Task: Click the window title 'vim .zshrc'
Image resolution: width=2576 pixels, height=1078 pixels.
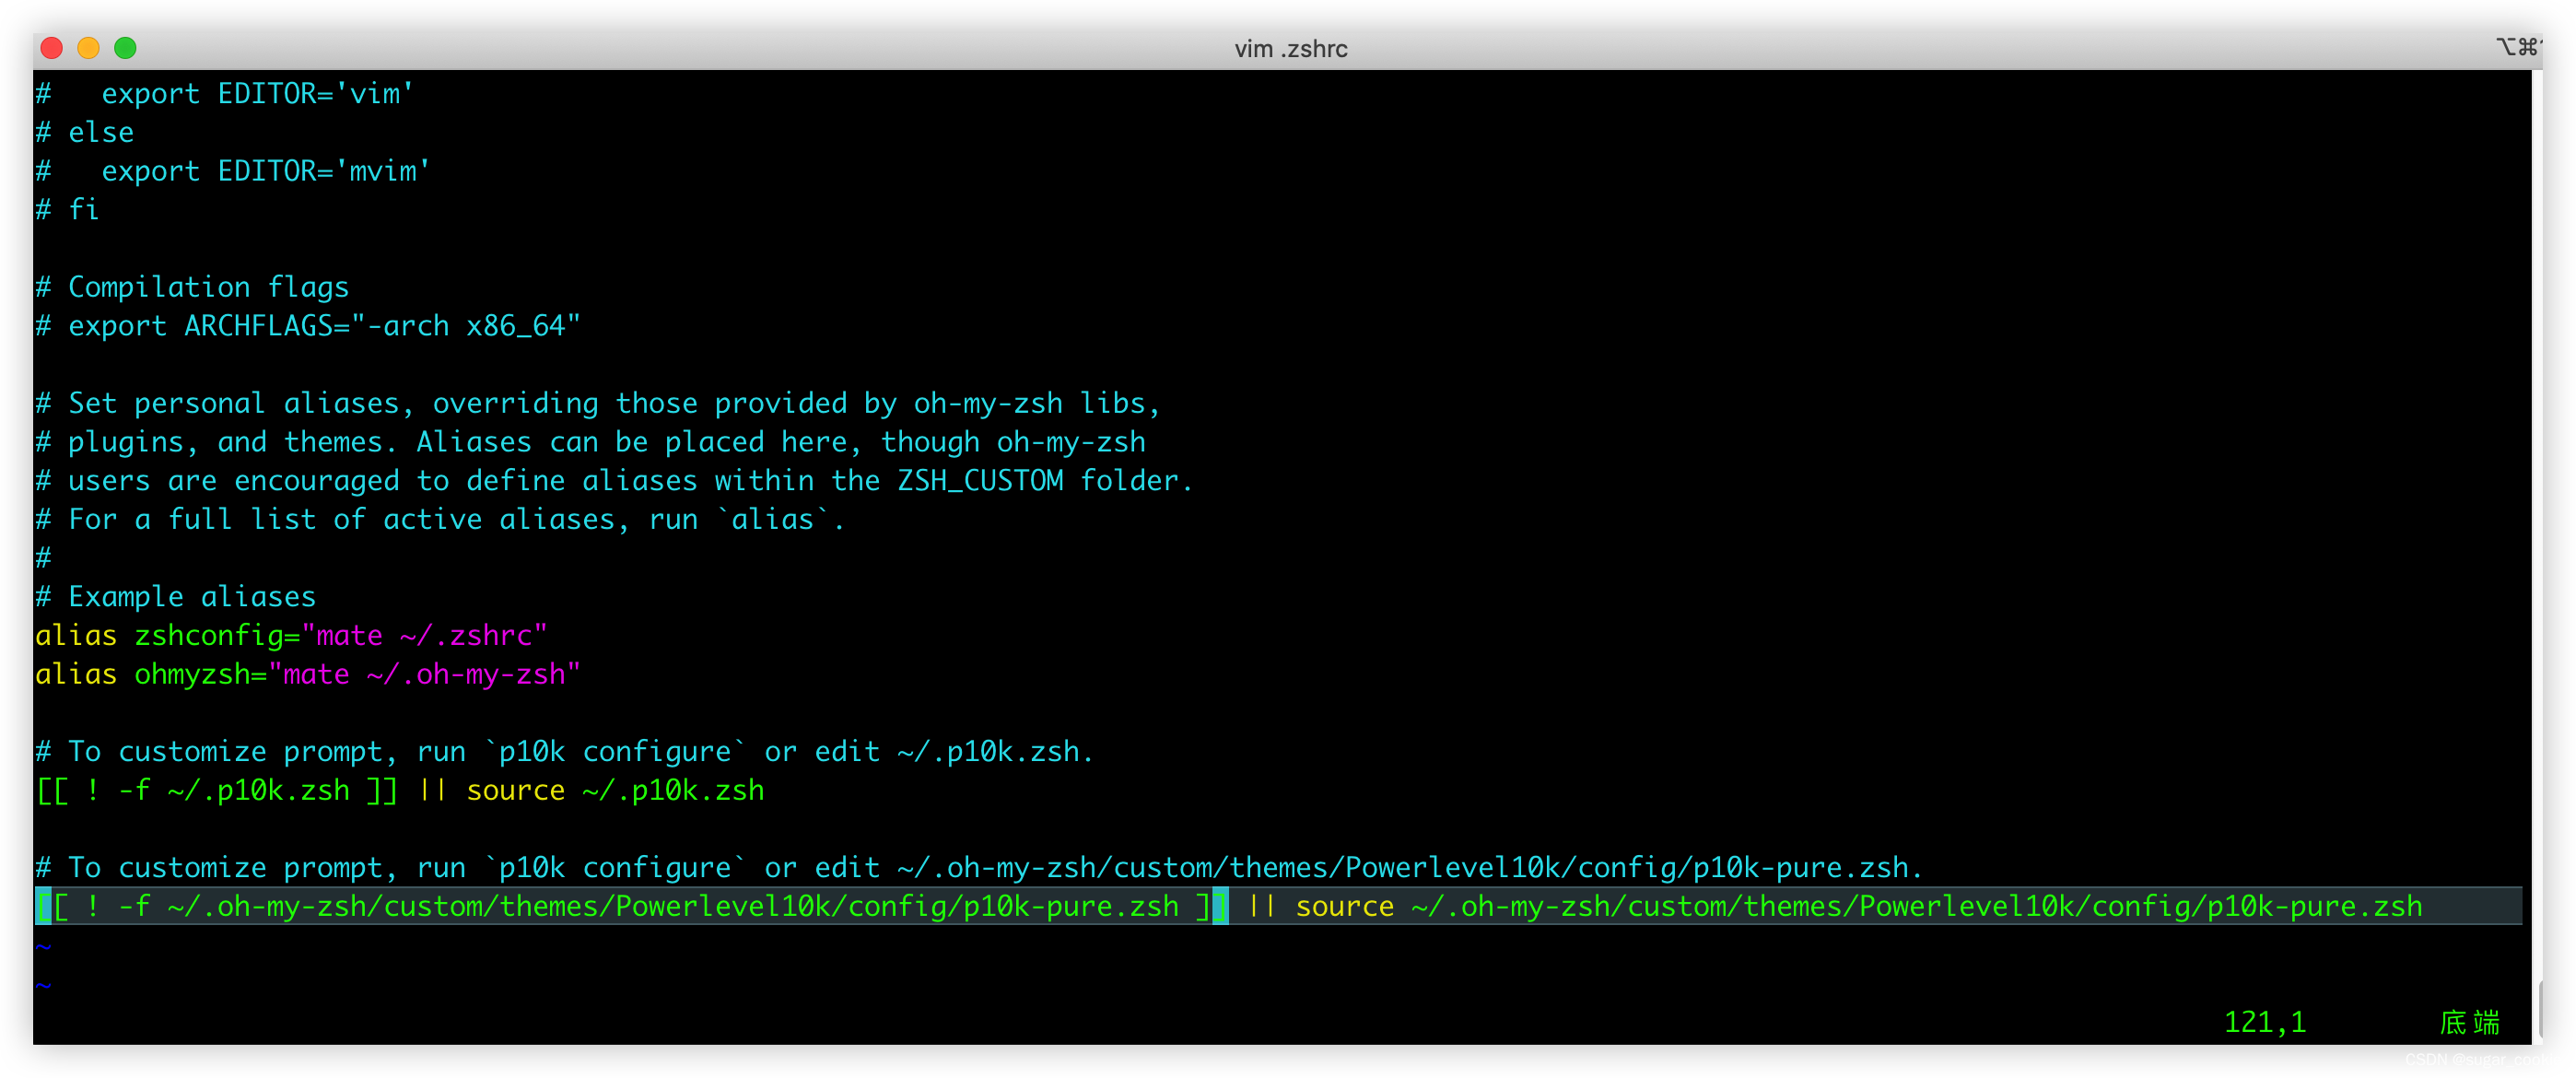Action: [1290, 49]
